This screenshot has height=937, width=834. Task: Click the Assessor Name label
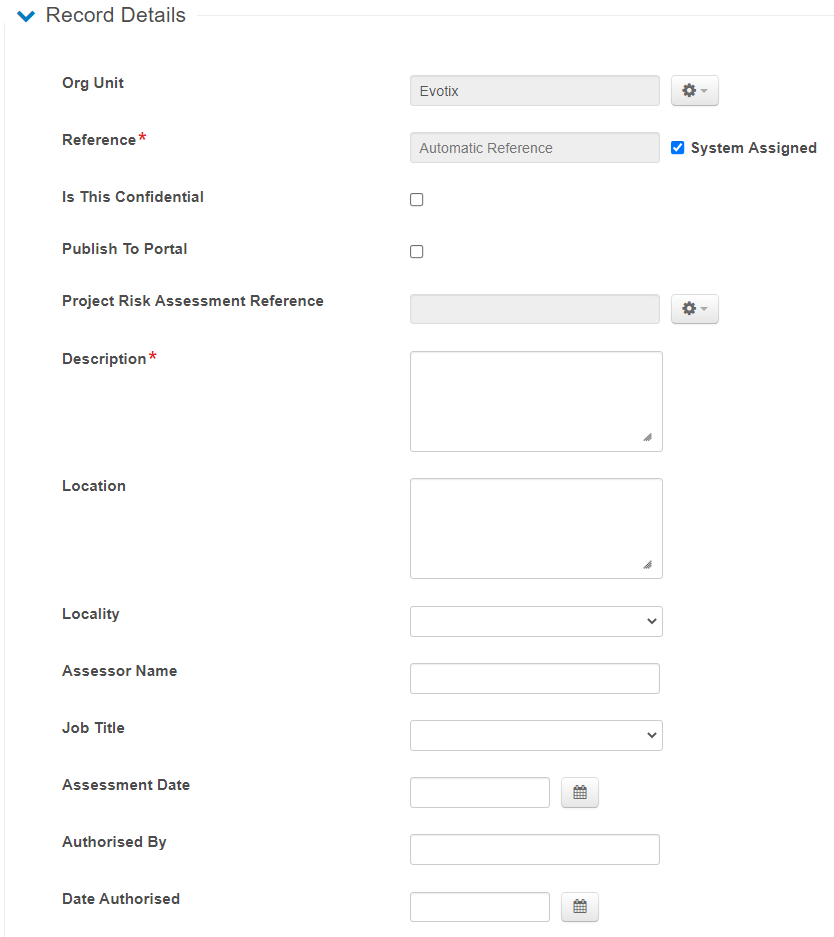coord(119,670)
